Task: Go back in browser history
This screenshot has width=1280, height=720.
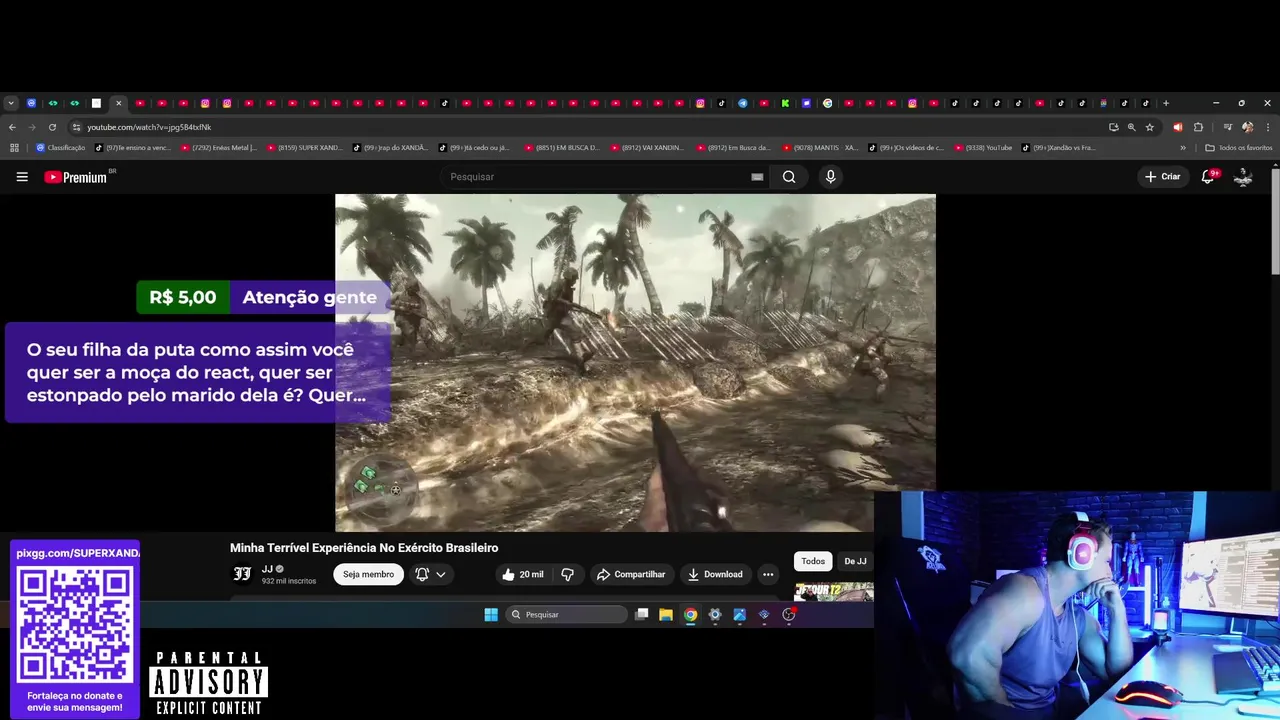Action: point(12,127)
